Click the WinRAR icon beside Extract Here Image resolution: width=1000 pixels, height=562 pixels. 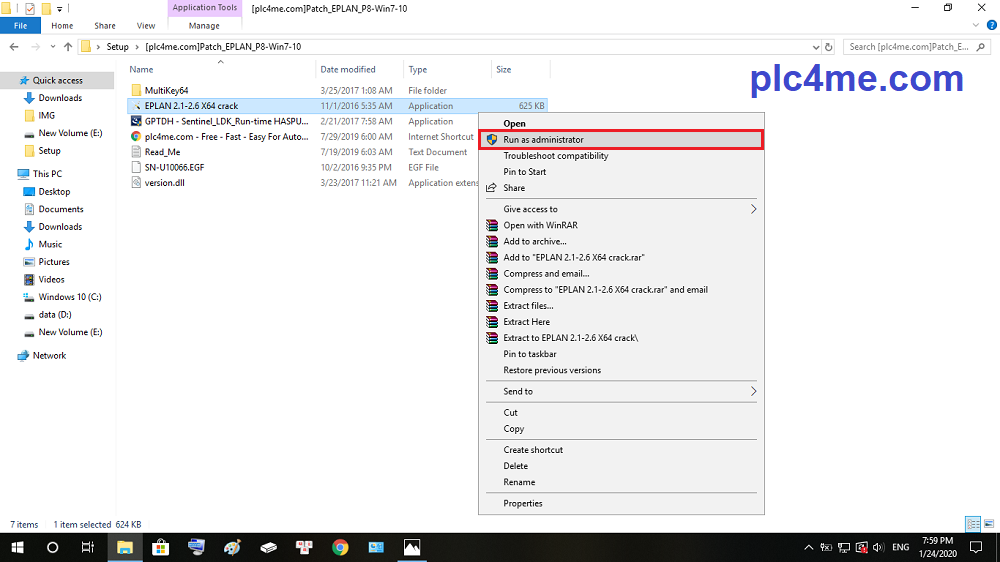pyautogui.click(x=491, y=322)
